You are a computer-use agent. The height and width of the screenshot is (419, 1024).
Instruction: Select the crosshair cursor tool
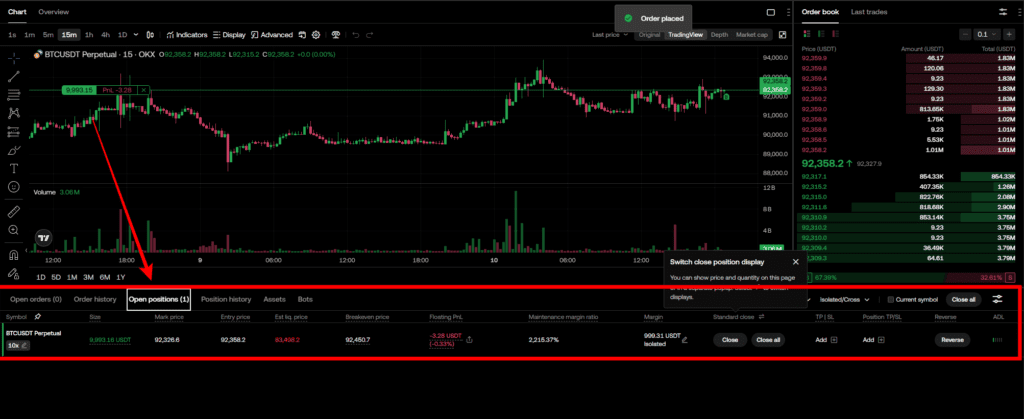(14, 57)
